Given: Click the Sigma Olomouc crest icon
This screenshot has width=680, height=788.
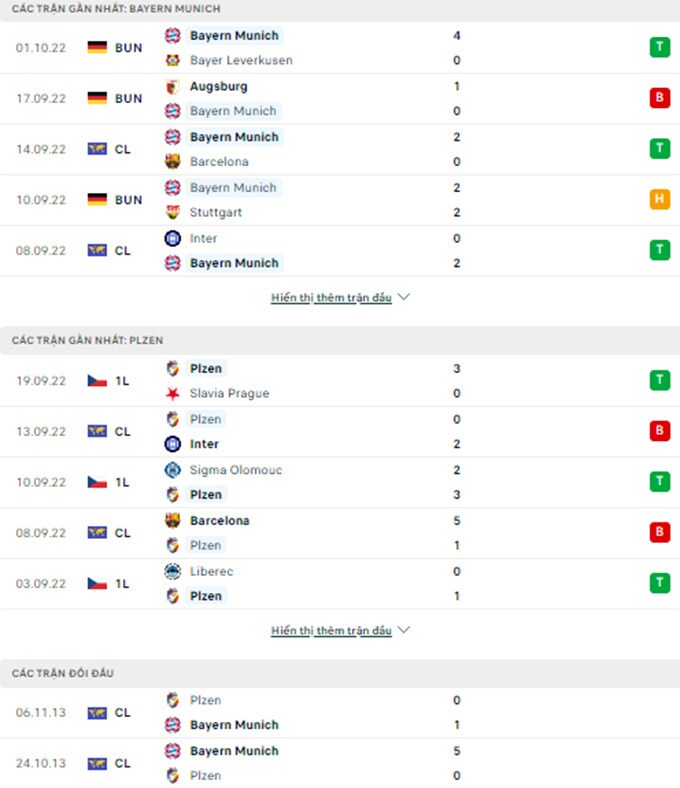Looking at the screenshot, I should coord(172,470).
